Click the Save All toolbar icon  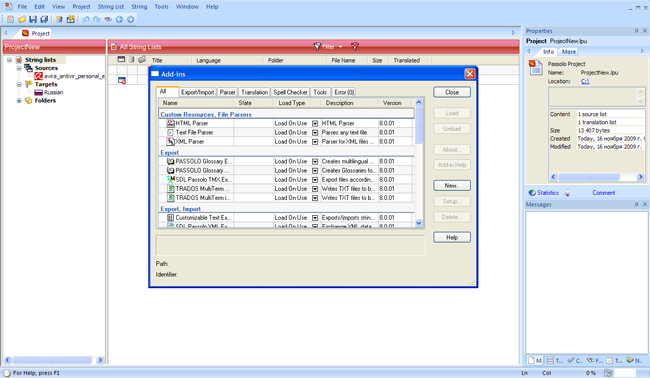click(x=44, y=19)
